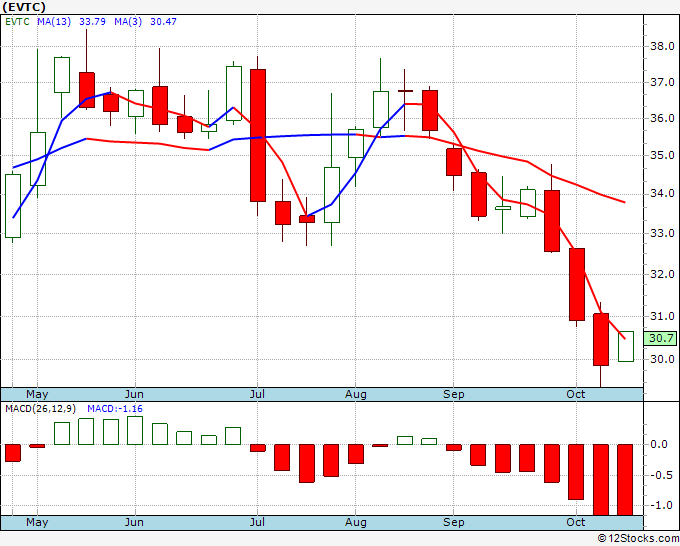Click Jul on the MACD panel time axis
The height and width of the screenshot is (546, 680).
click(257, 522)
